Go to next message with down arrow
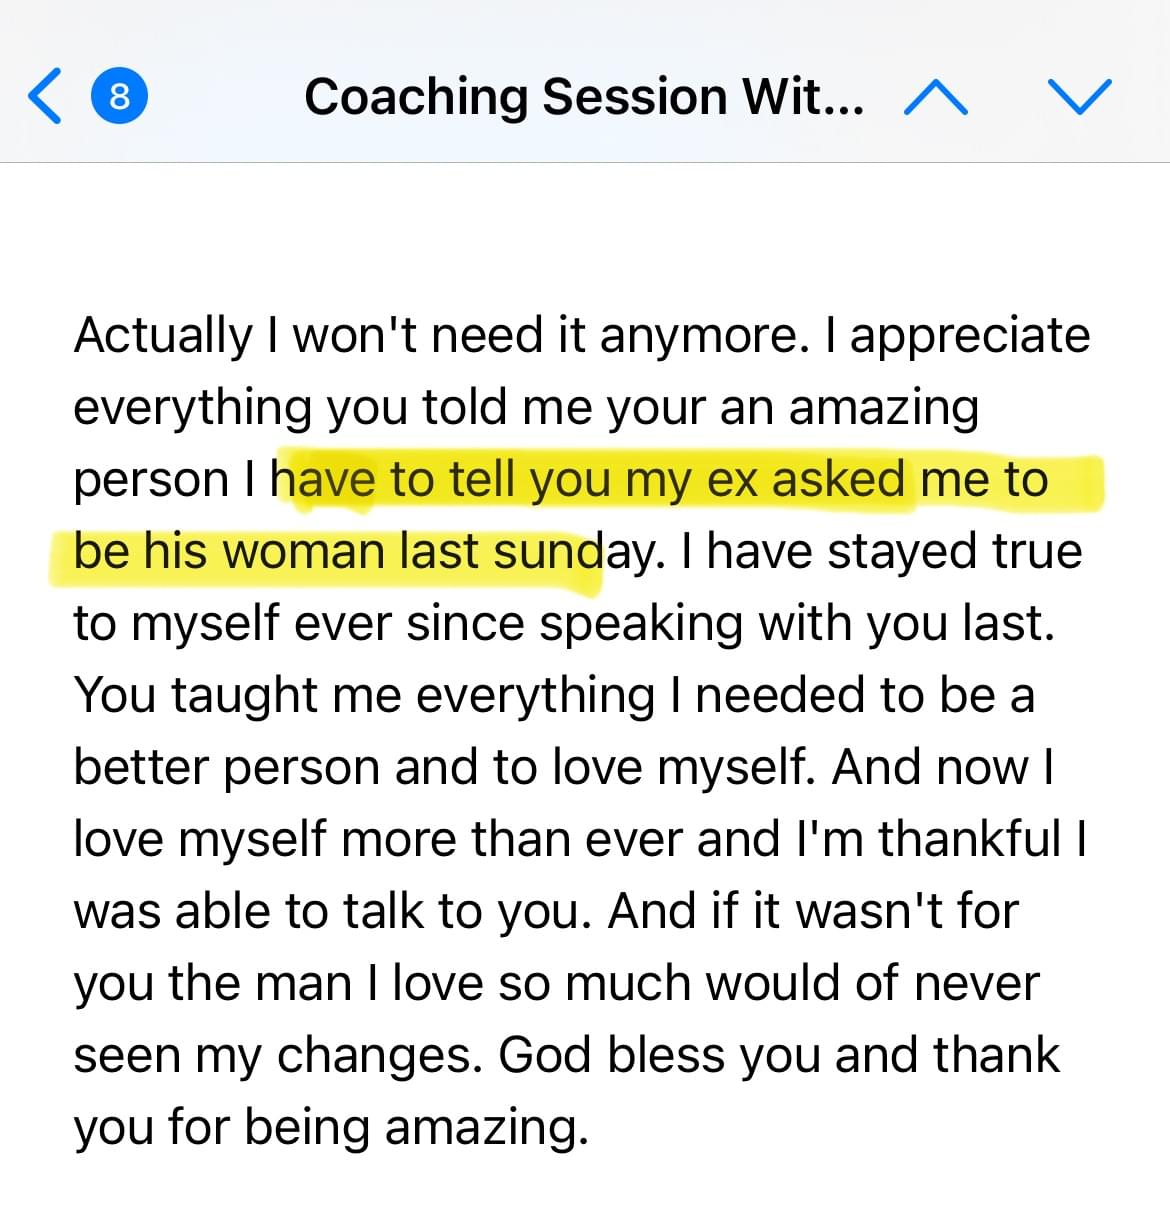Image resolution: width=1170 pixels, height=1224 pixels. point(1080,97)
